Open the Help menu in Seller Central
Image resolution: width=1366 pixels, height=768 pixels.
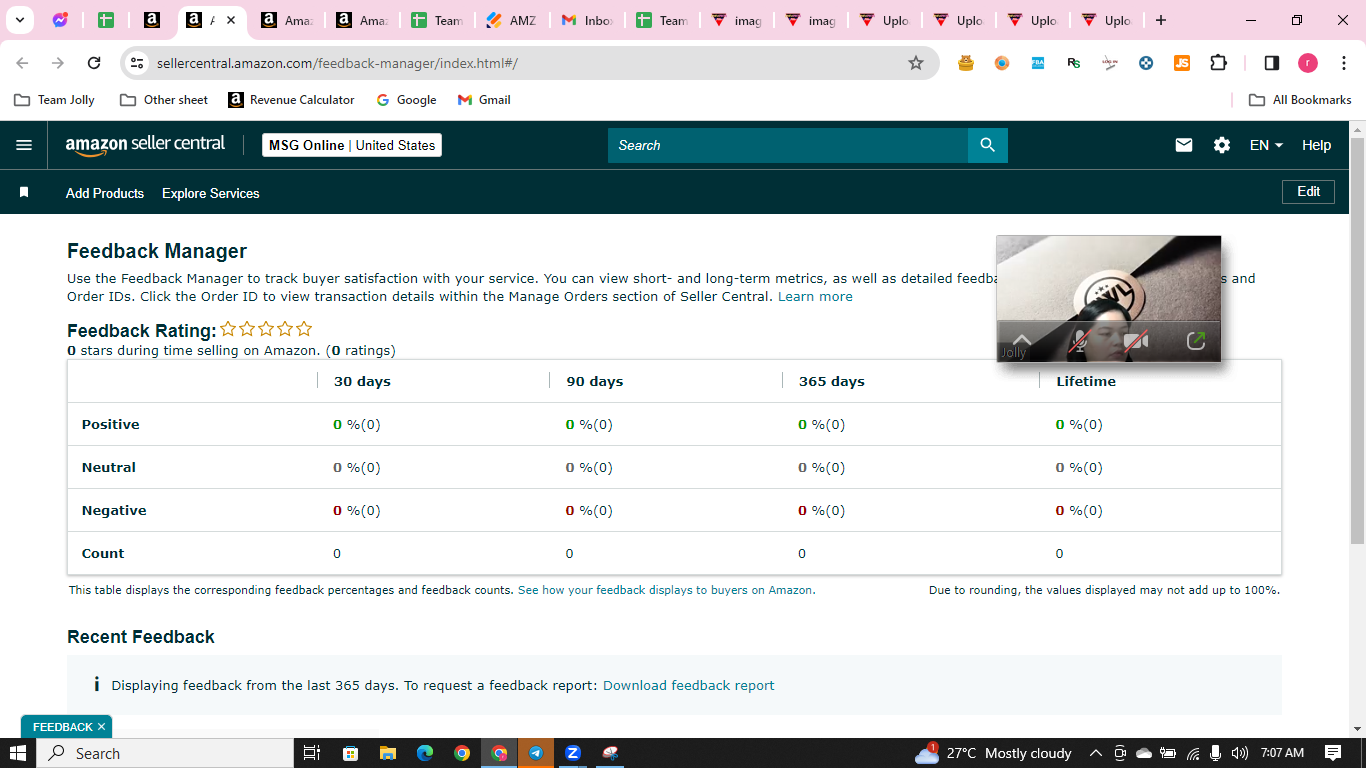(1316, 145)
